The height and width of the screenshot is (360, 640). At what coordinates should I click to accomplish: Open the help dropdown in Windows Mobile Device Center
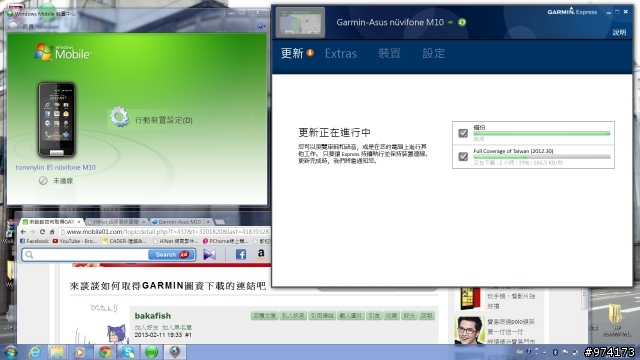coord(261,26)
